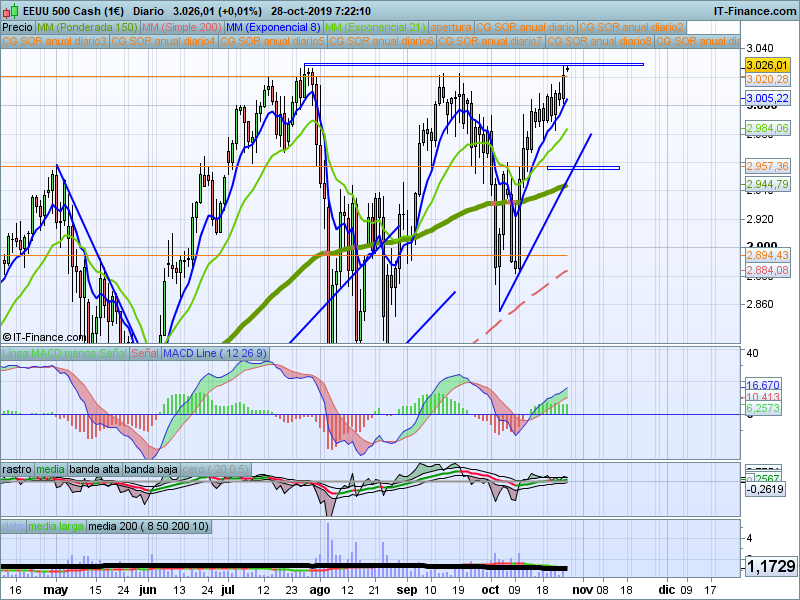Select the media larga label in bottom panel
Viewport: 800px width, 600px height.
tap(56, 525)
